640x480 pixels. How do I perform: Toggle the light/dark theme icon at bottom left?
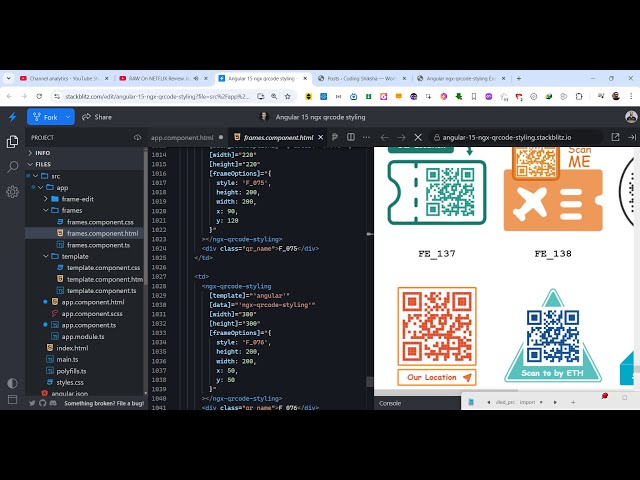12,383
